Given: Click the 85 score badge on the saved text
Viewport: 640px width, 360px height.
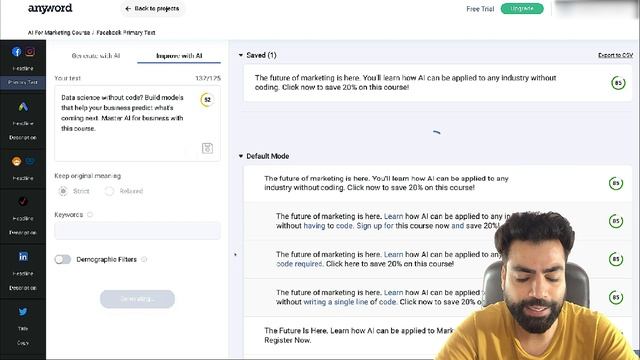Looking at the screenshot, I should click(x=618, y=83).
